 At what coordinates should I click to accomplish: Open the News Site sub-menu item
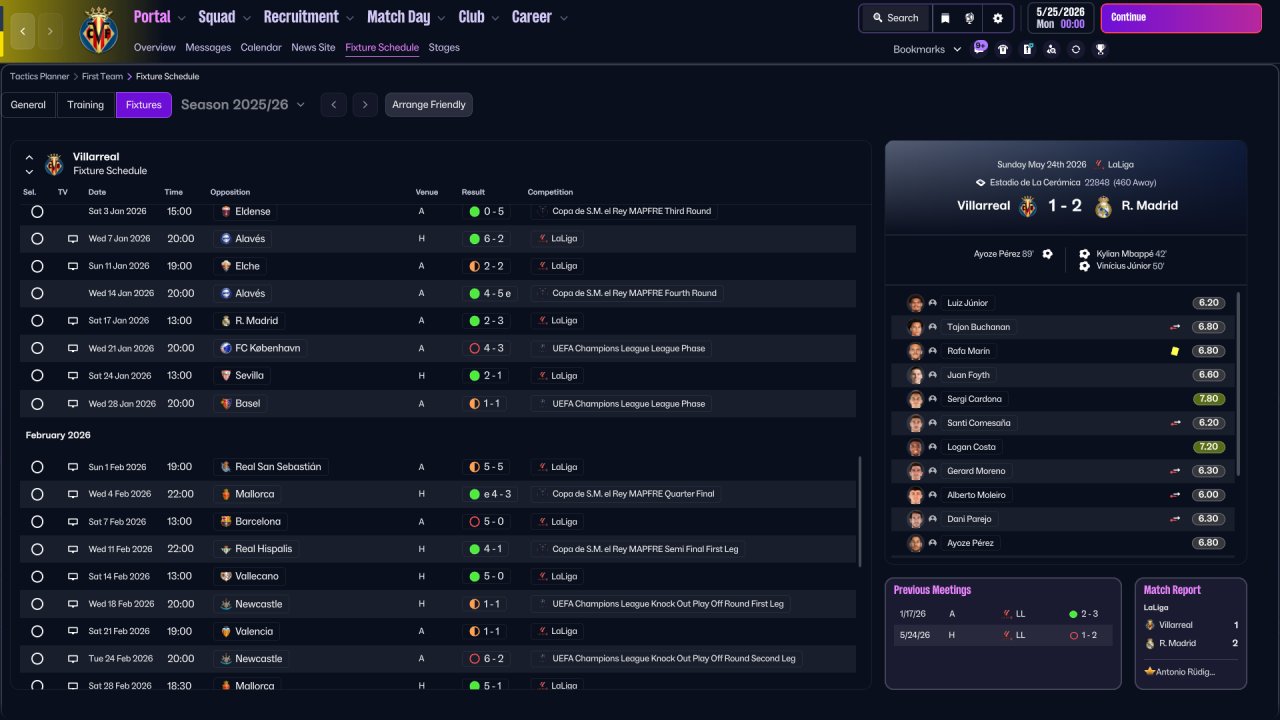(x=313, y=47)
